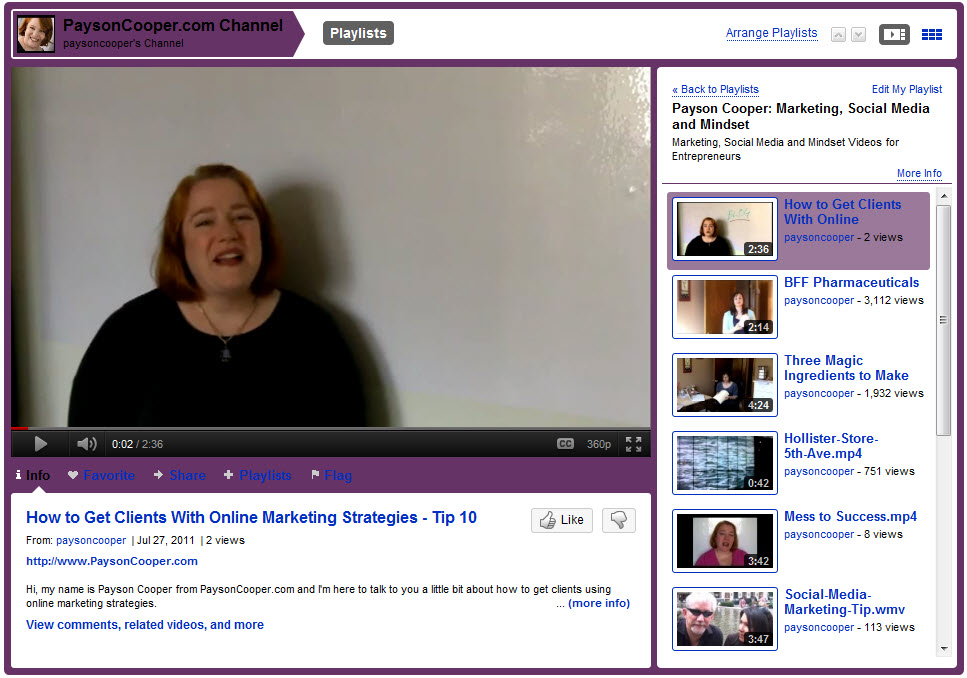Click playlist scrollbar up arrow
The height and width of the screenshot is (678, 967).
[x=944, y=196]
